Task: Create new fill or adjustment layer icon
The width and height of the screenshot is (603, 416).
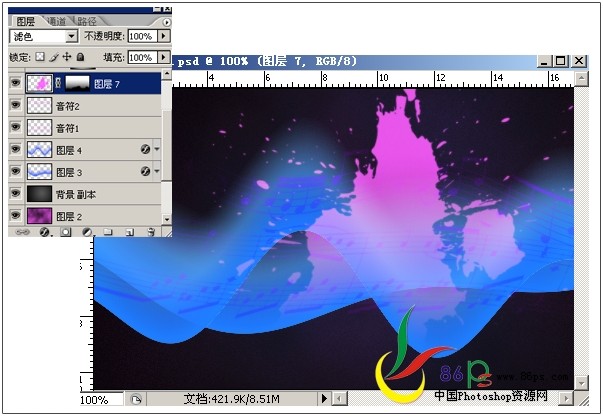Action: pyautogui.click(x=87, y=232)
